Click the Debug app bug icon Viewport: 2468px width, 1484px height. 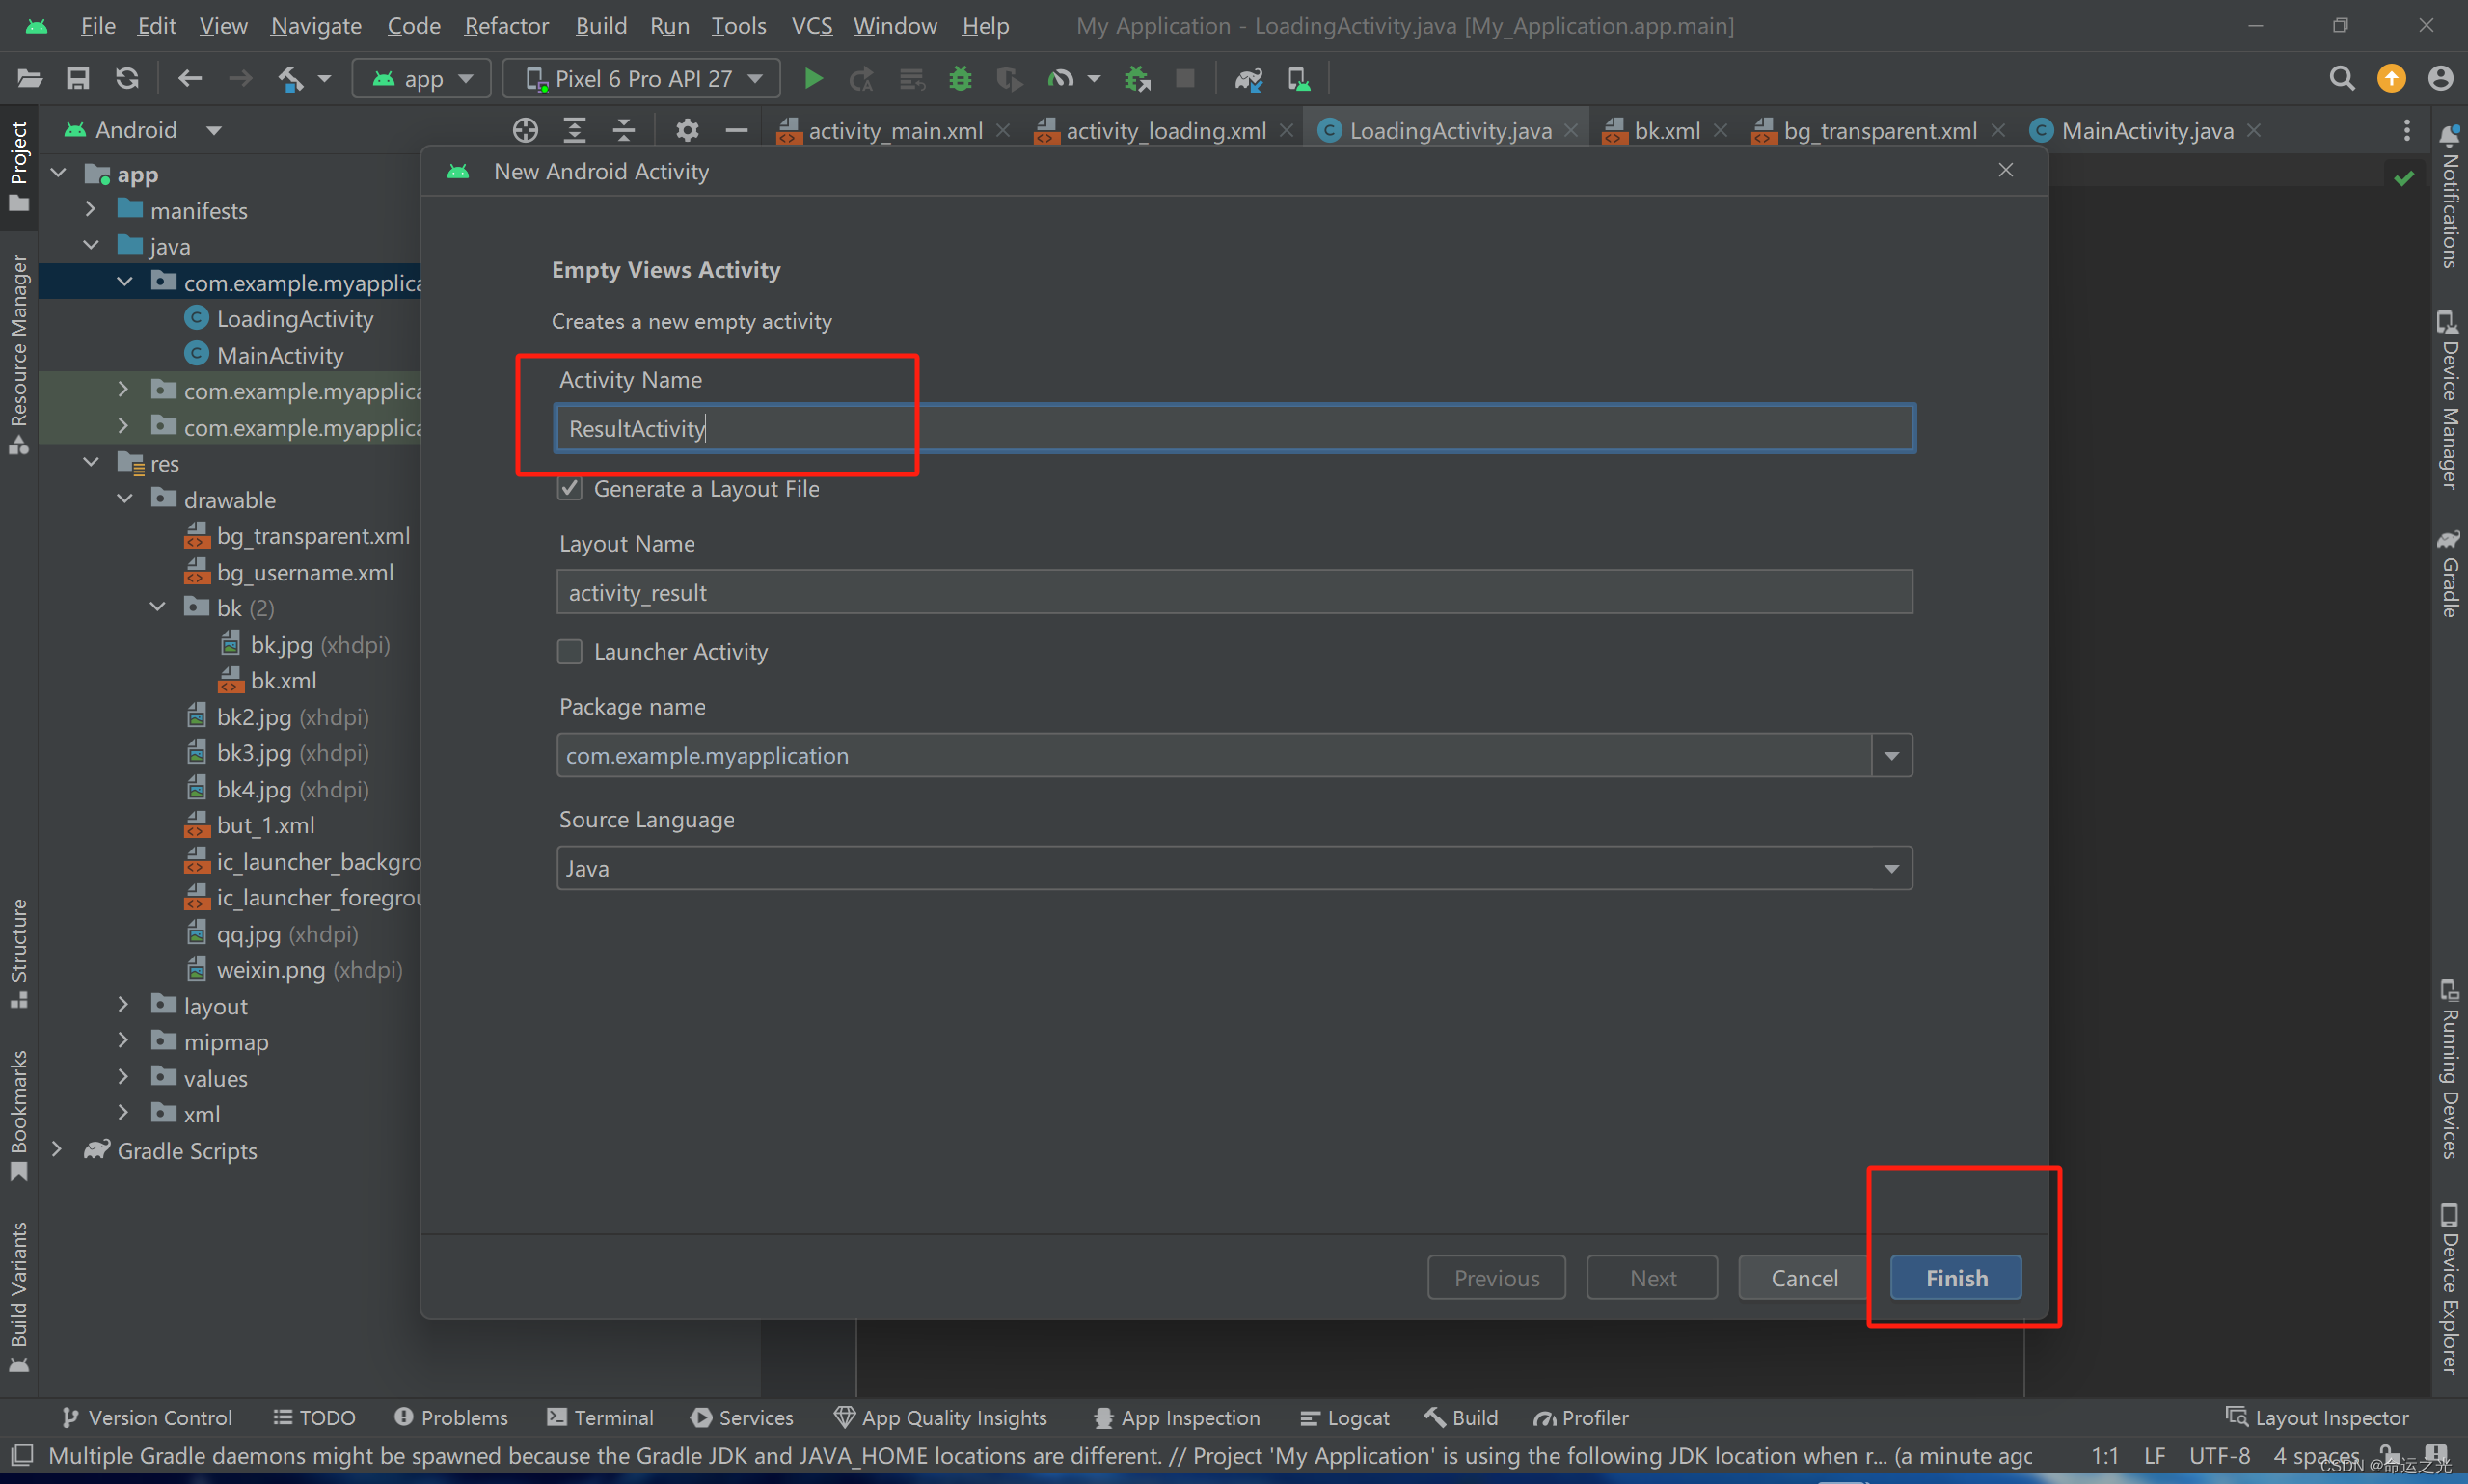[960, 78]
